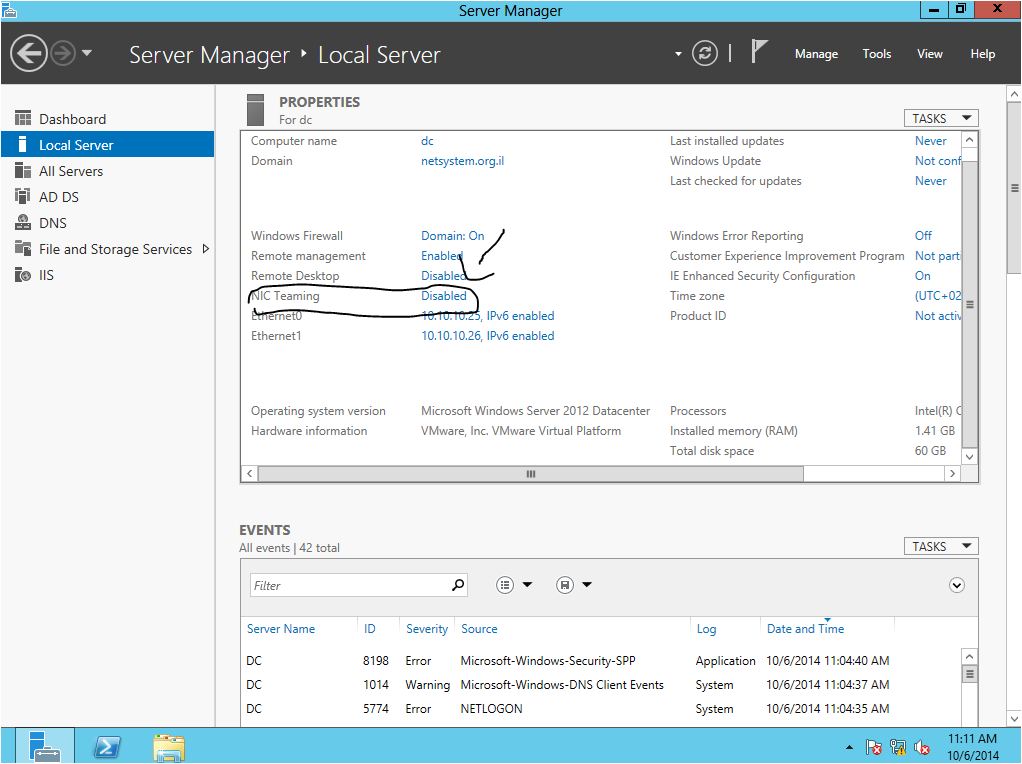The height and width of the screenshot is (764, 1022).
Task: Launch PowerShell from the taskbar
Action: point(108,747)
